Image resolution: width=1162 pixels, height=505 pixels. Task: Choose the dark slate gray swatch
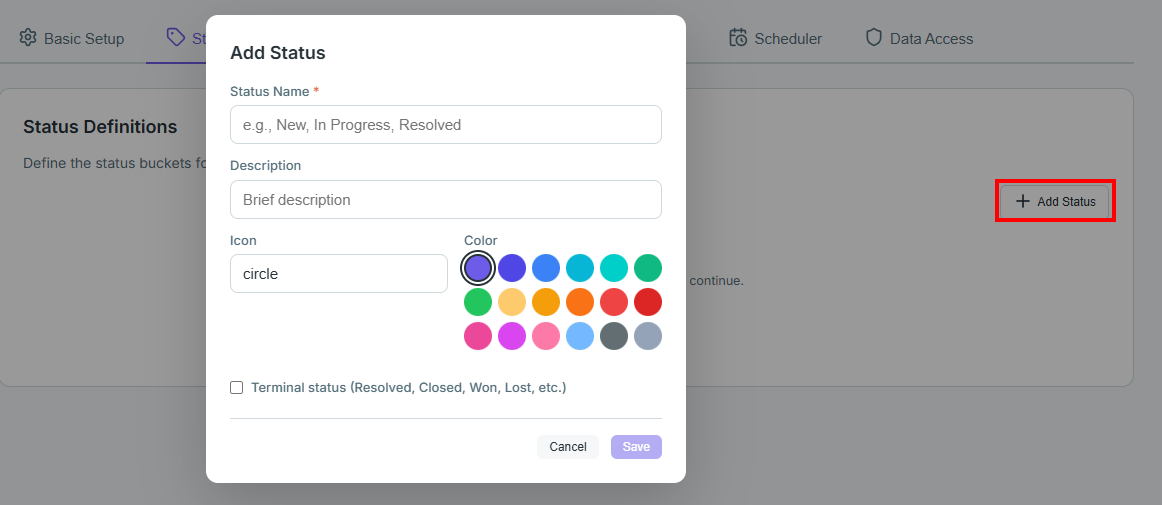[614, 336]
